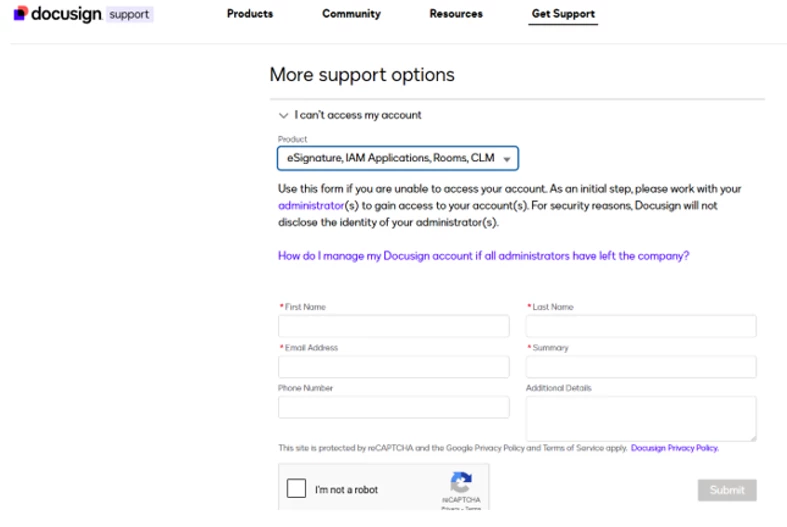This screenshot has width=787, height=527.
Task: Collapse the I can't access my account section
Action: (x=284, y=115)
